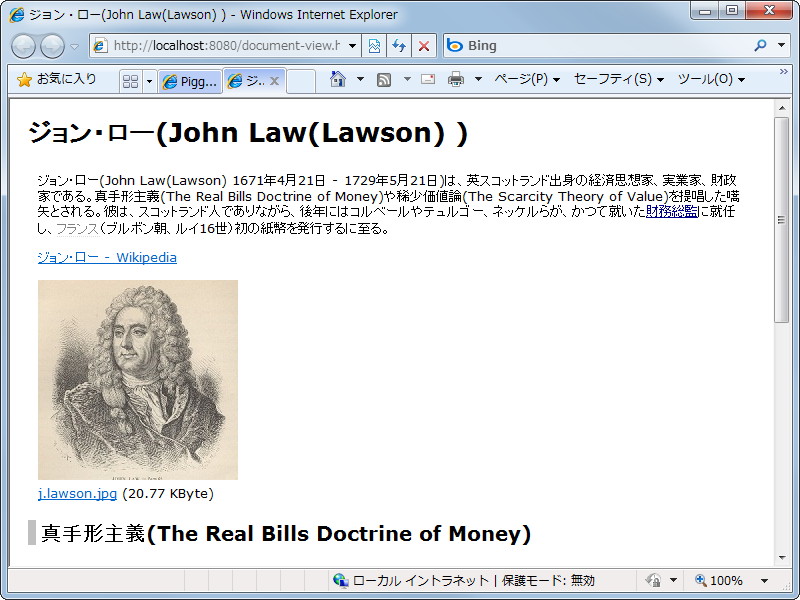Viewport: 800px width, 600px height.
Task: Open the ツール(O) menu
Action: click(711, 79)
